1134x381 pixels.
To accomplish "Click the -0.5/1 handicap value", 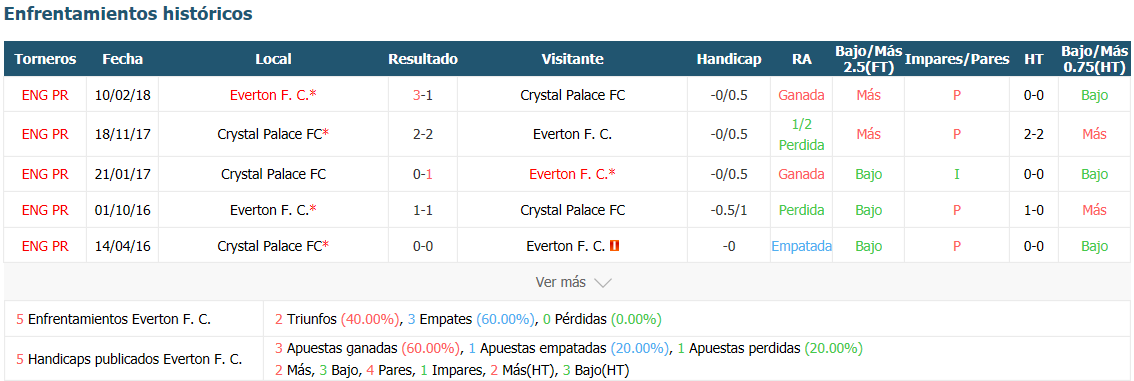I will point(729,210).
